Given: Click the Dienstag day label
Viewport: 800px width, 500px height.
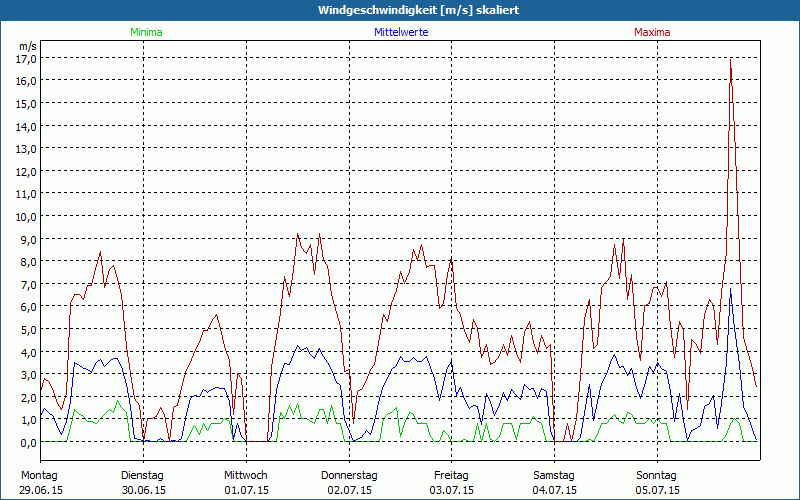Looking at the screenshot, I should [143, 475].
